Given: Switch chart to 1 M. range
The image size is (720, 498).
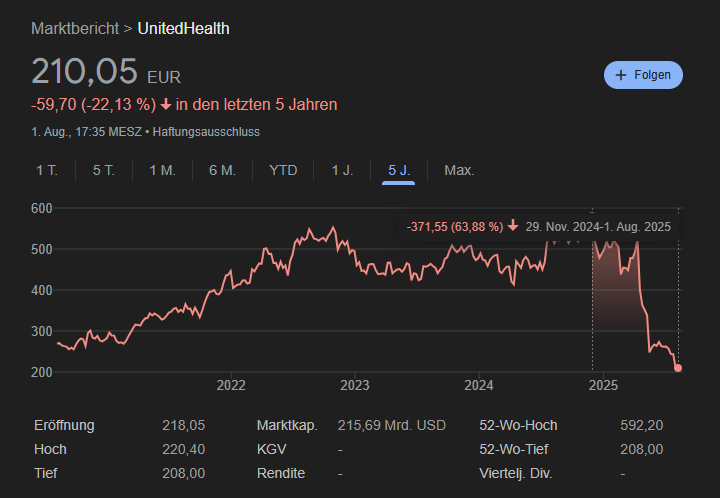Looking at the screenshot, I should click(163, 170).
